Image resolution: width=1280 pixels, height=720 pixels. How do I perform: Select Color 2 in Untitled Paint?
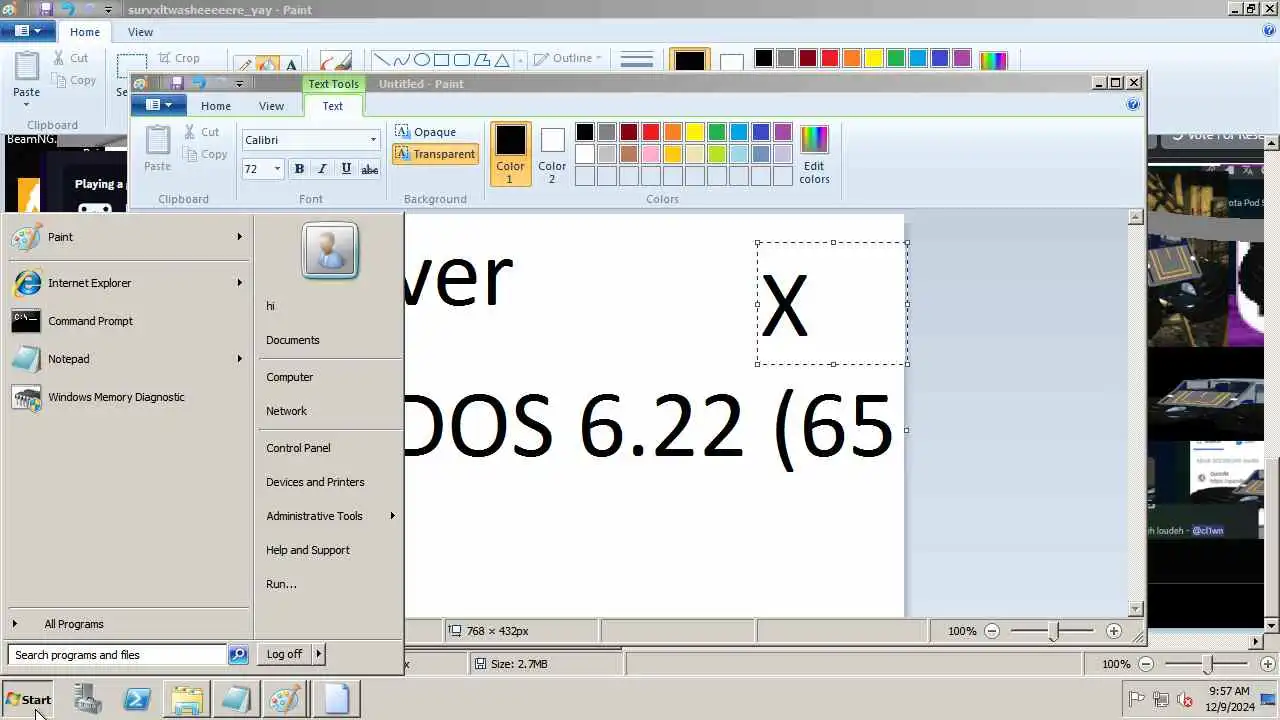pyautogui.click(x=552, y=155)
